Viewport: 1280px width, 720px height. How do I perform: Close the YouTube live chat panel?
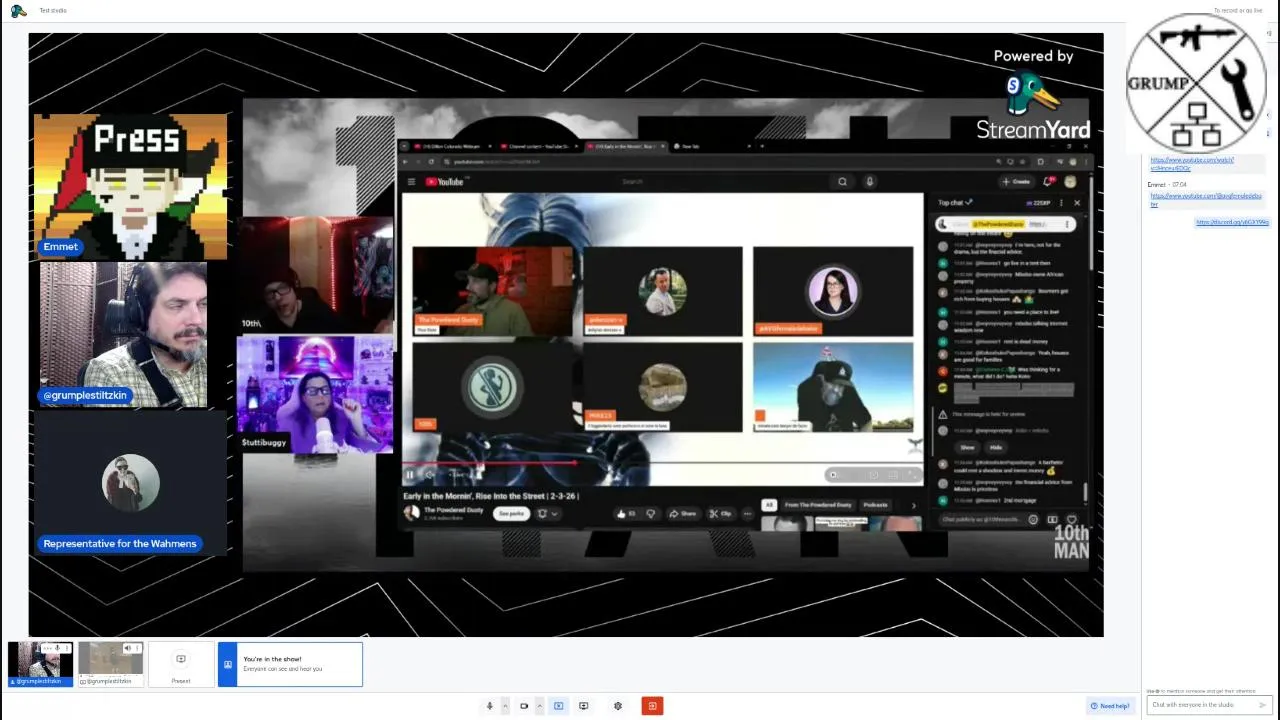click(1077, 203)
